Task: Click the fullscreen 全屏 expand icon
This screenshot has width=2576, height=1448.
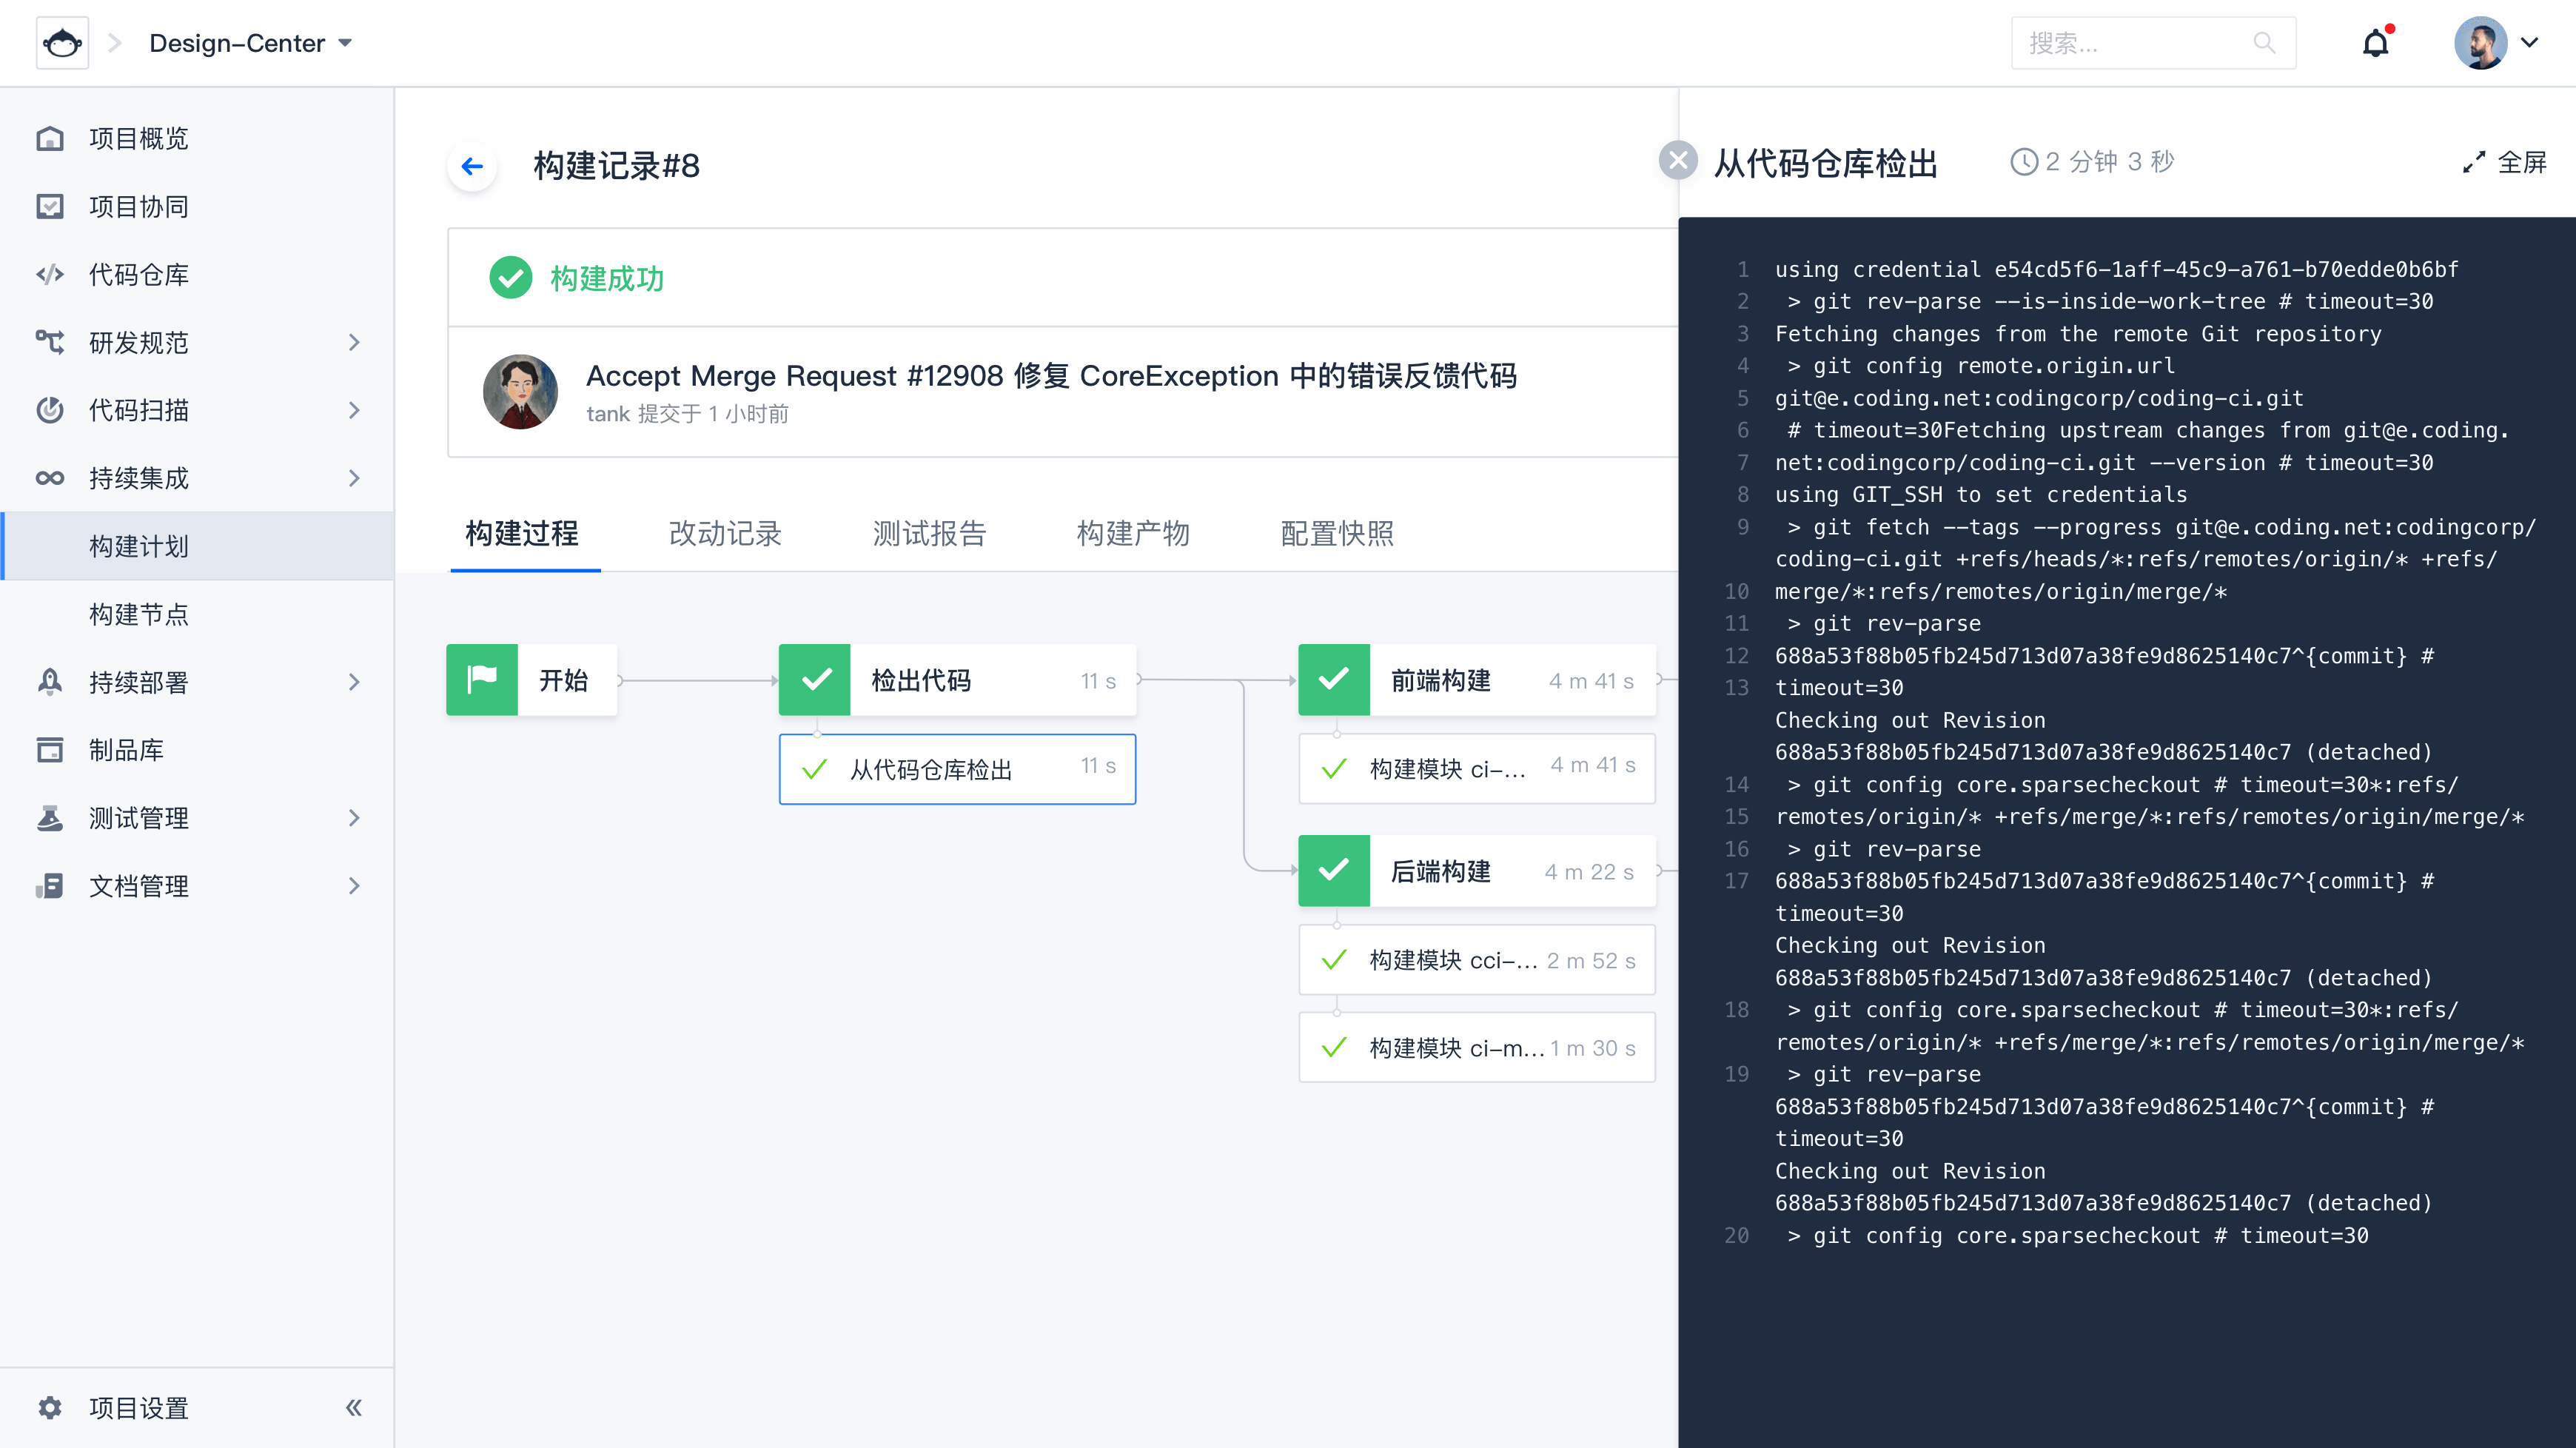Action: coord(2473,162)
